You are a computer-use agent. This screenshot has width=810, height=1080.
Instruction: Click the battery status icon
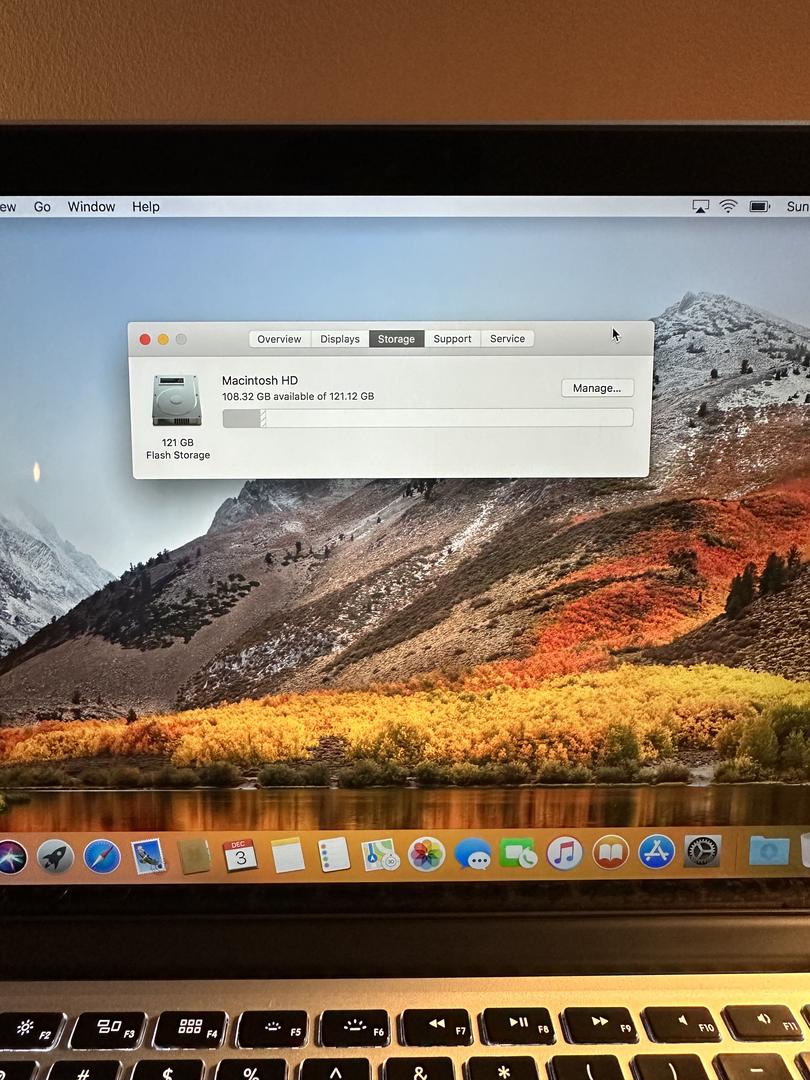[x=759, y=206]
